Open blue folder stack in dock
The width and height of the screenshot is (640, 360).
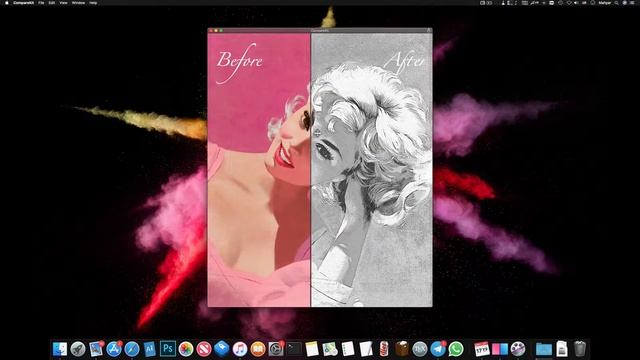pos(544,349)
